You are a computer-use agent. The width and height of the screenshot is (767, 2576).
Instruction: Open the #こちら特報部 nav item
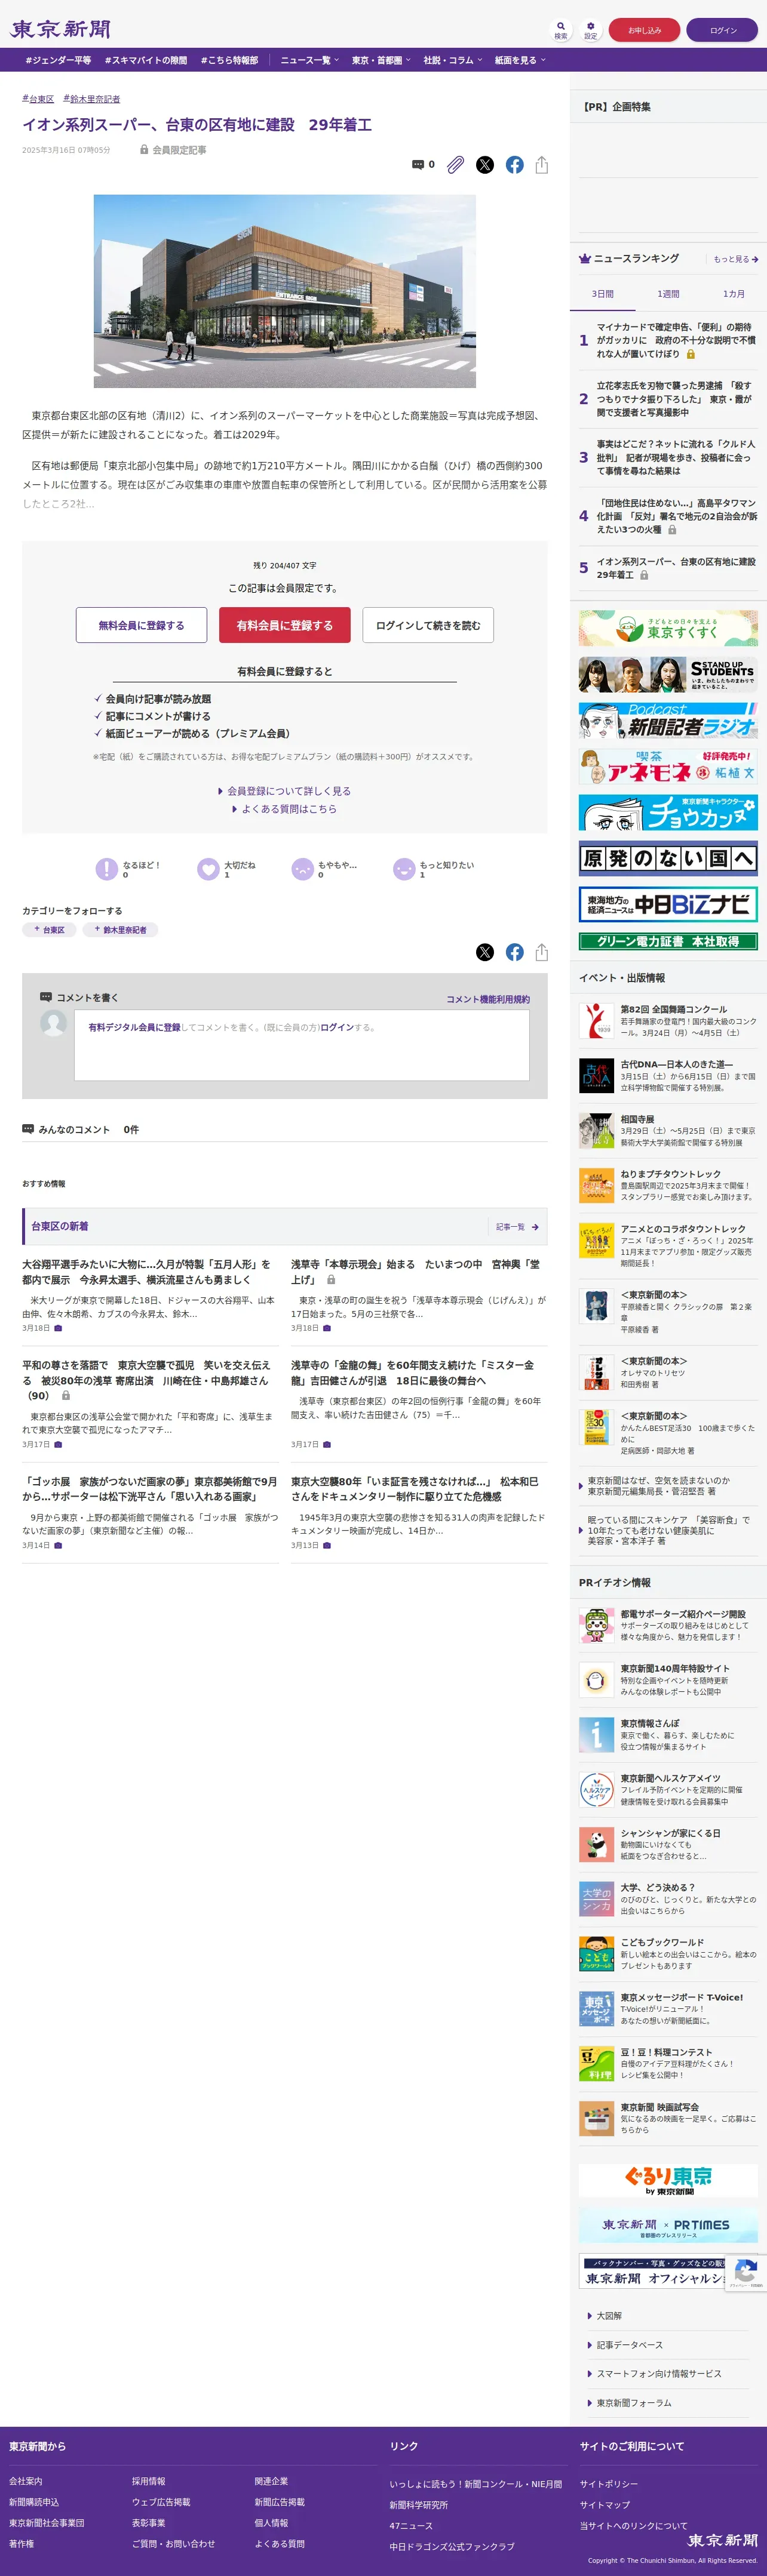tap(229, 60)
